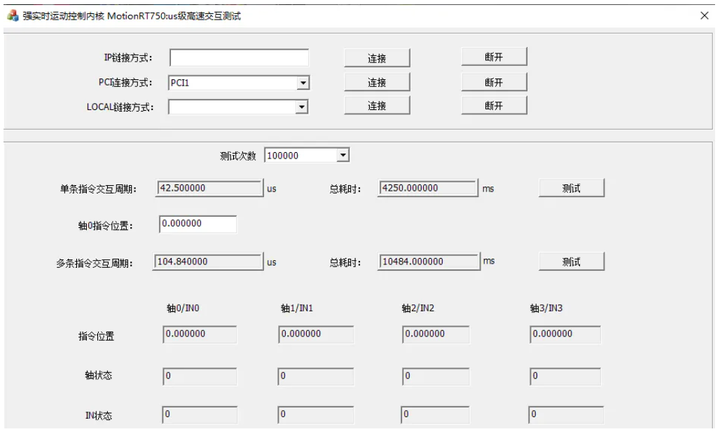720x434 pixels.
Task: Click the IP链接方式 label
Action: pos(128,58)
